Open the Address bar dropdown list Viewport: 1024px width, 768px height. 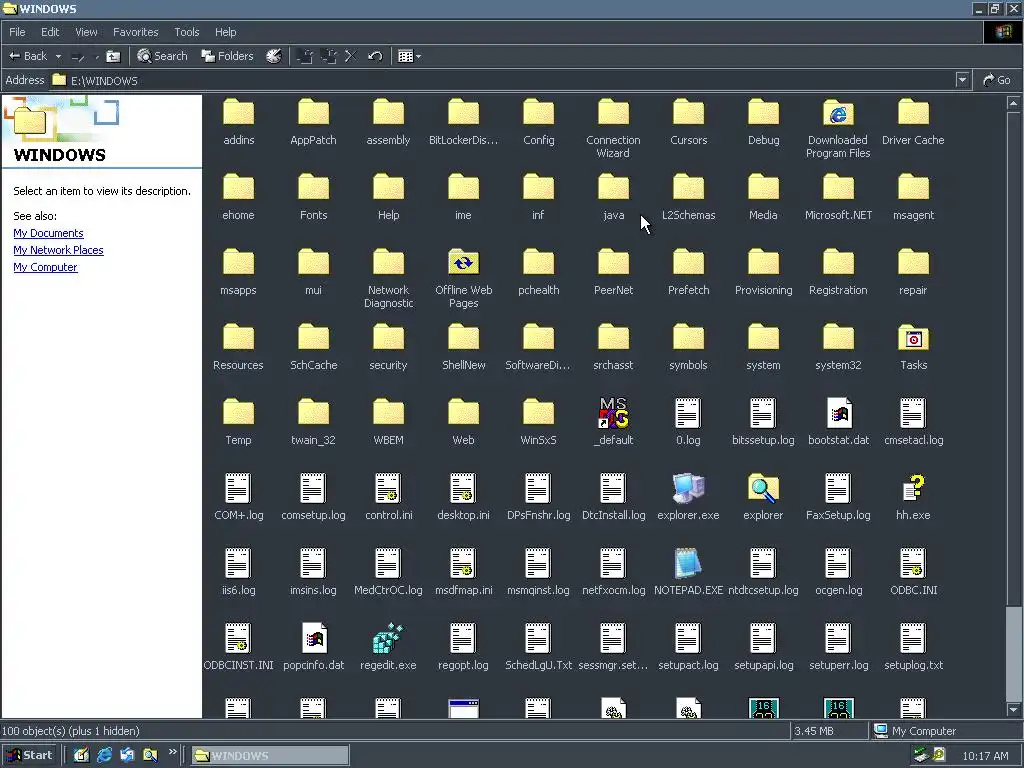click(x=961, y=80)
